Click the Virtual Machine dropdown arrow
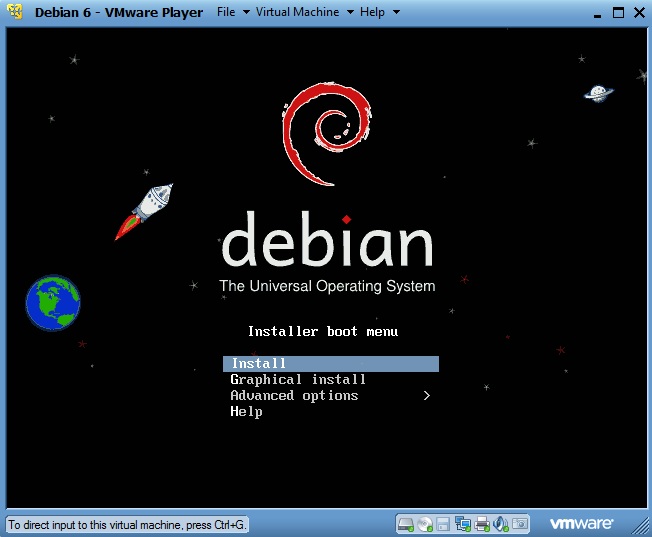 click(x=350, y=12)
